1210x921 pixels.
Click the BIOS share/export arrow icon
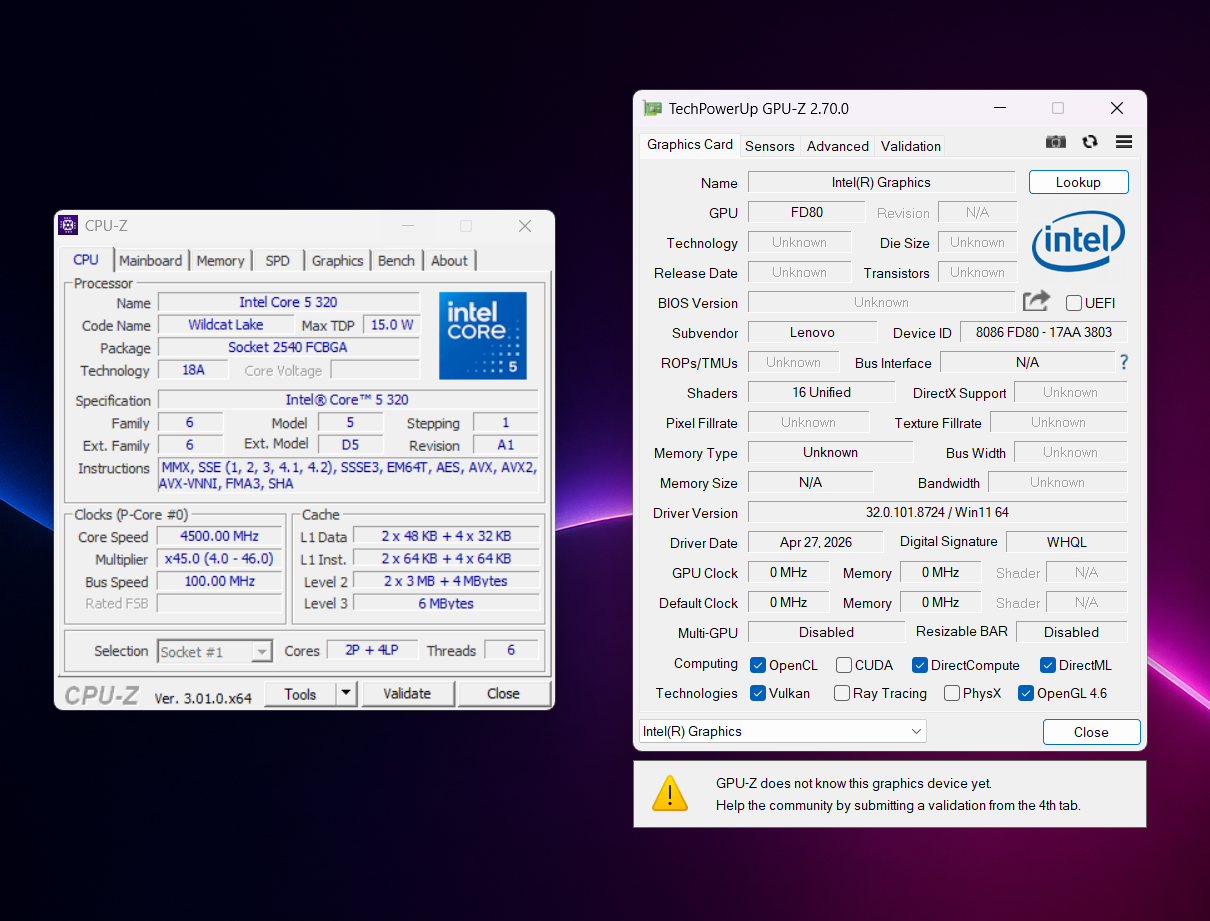1036,301
